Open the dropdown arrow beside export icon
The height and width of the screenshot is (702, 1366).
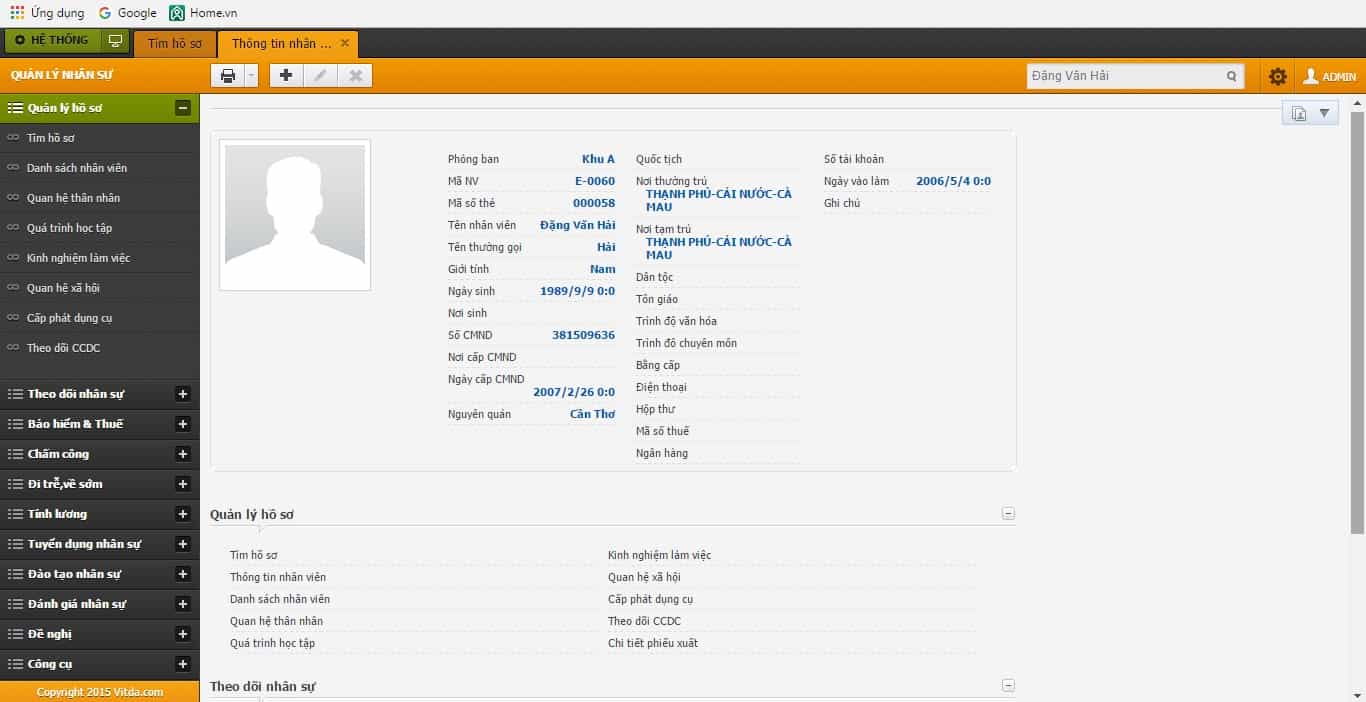1325,114
